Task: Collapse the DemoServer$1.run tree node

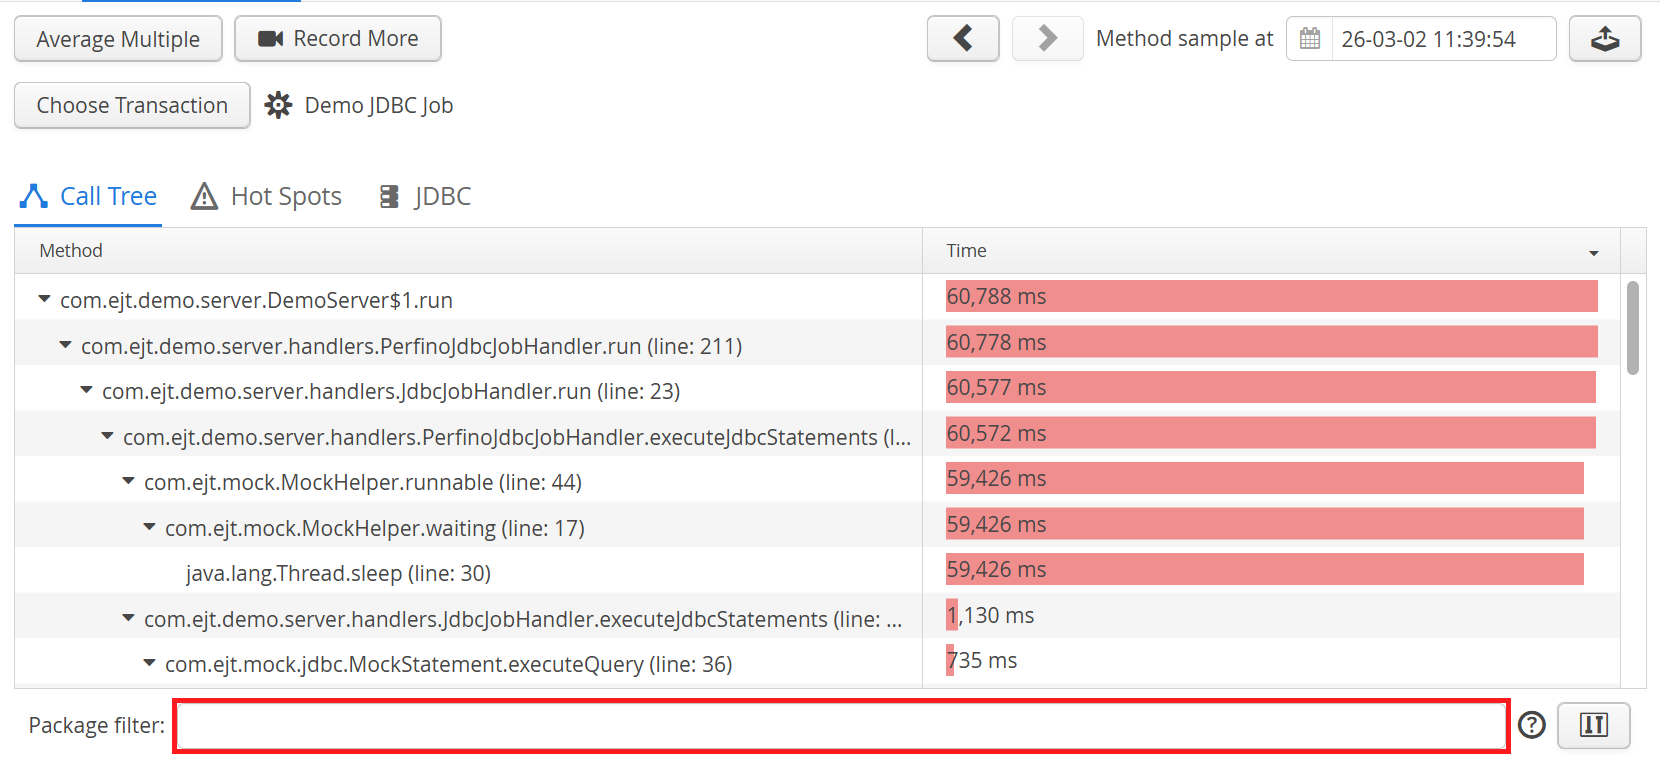Action: coord(44,299)
